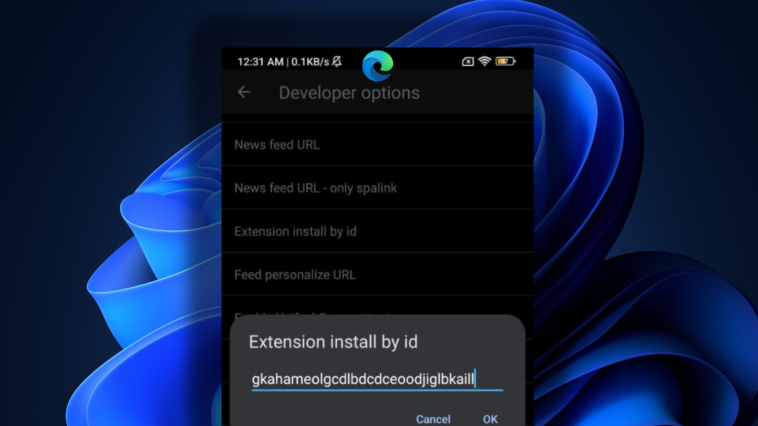Viewport: 758px width, 426px height.
Task: Click the Microsoft Edge logo
Action: tap(378, 66)
